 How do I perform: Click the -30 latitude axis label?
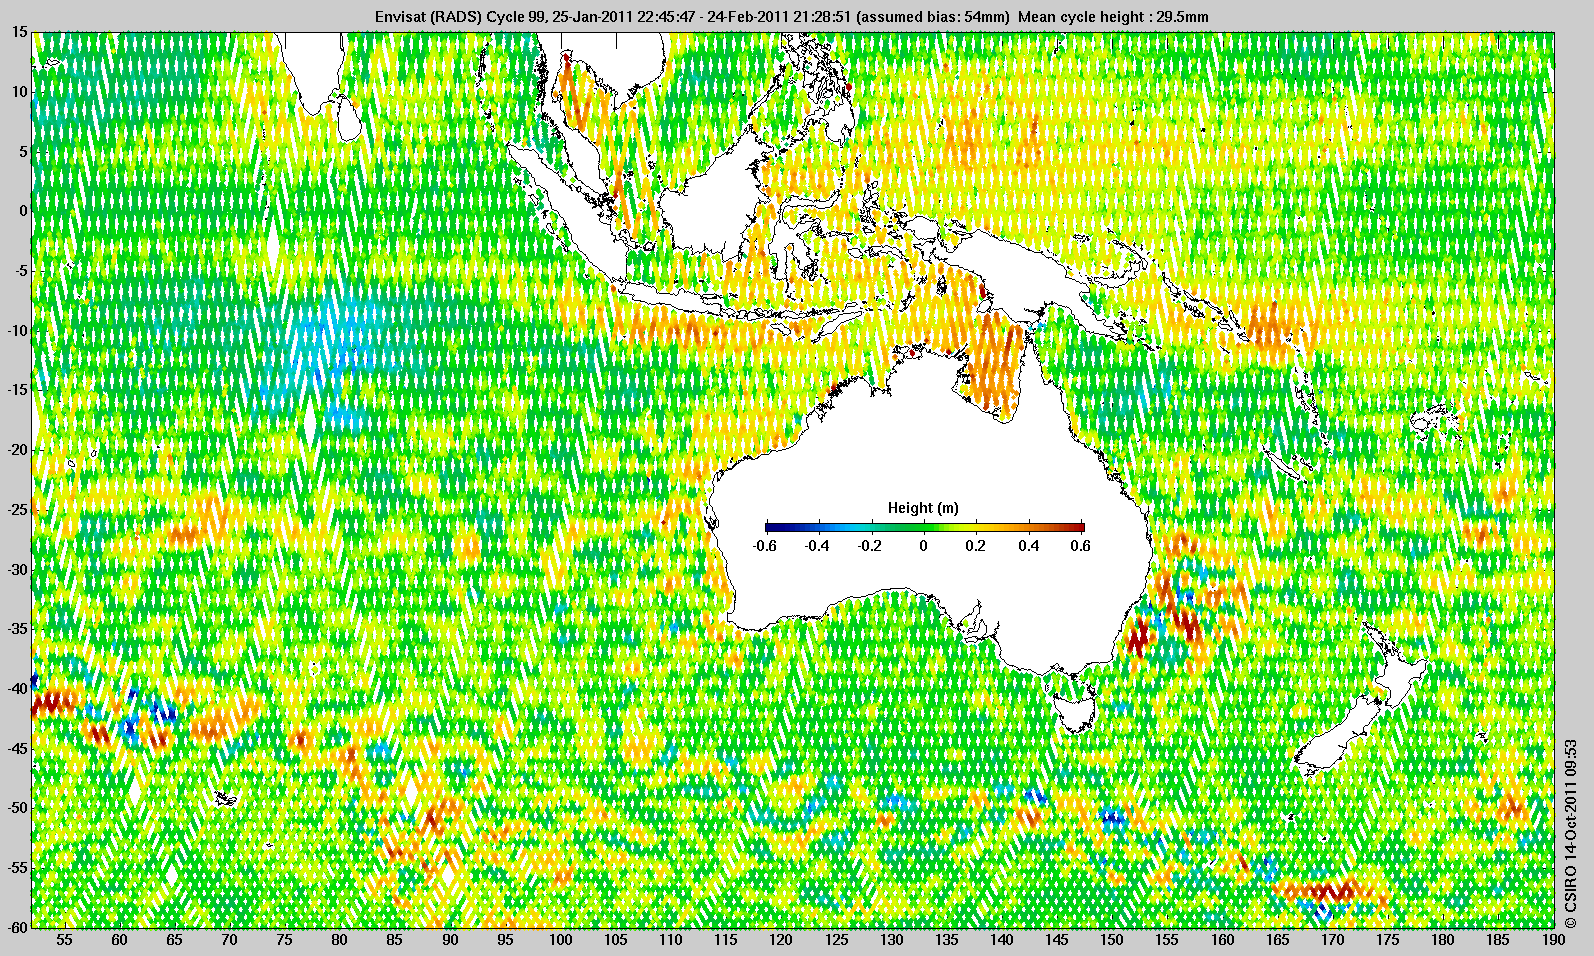point(15,569)
